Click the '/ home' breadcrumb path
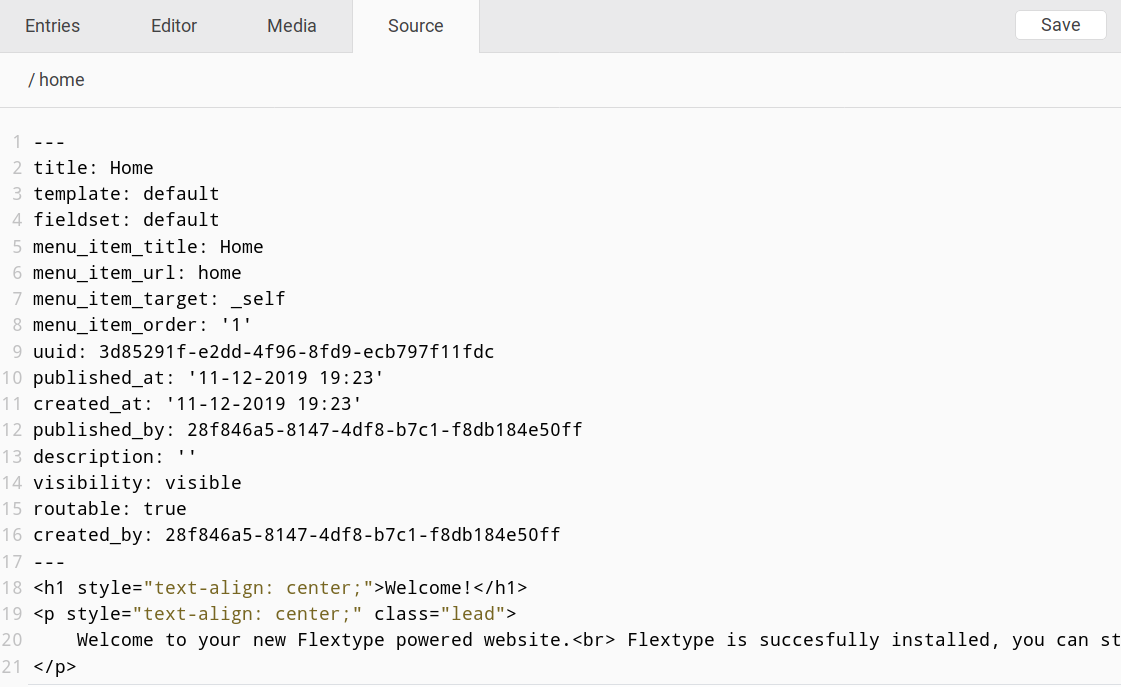Screen dimensions: 1121x687 tap(56, 80)
